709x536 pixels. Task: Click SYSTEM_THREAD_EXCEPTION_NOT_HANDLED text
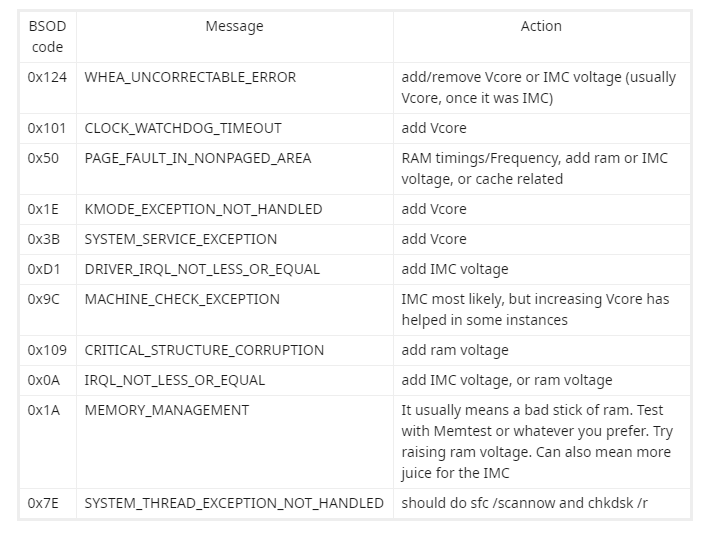[234, 503]
